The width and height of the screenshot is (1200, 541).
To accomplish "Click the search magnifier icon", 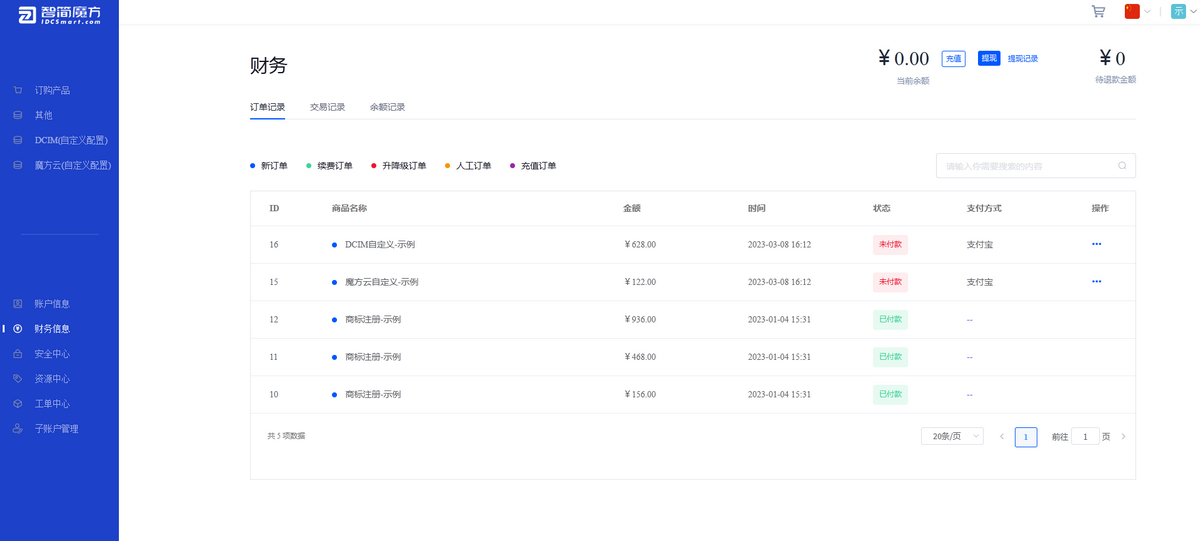I will coord(1122,166).
